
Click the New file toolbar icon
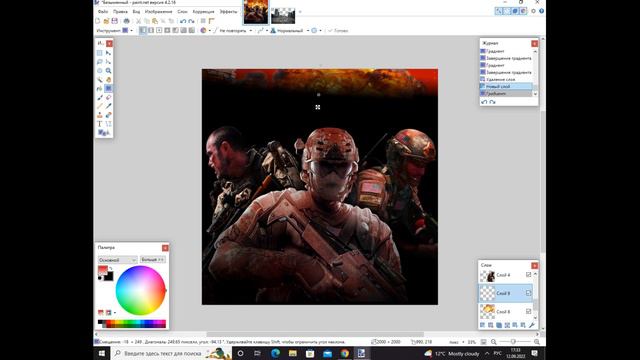coord(98,21)
